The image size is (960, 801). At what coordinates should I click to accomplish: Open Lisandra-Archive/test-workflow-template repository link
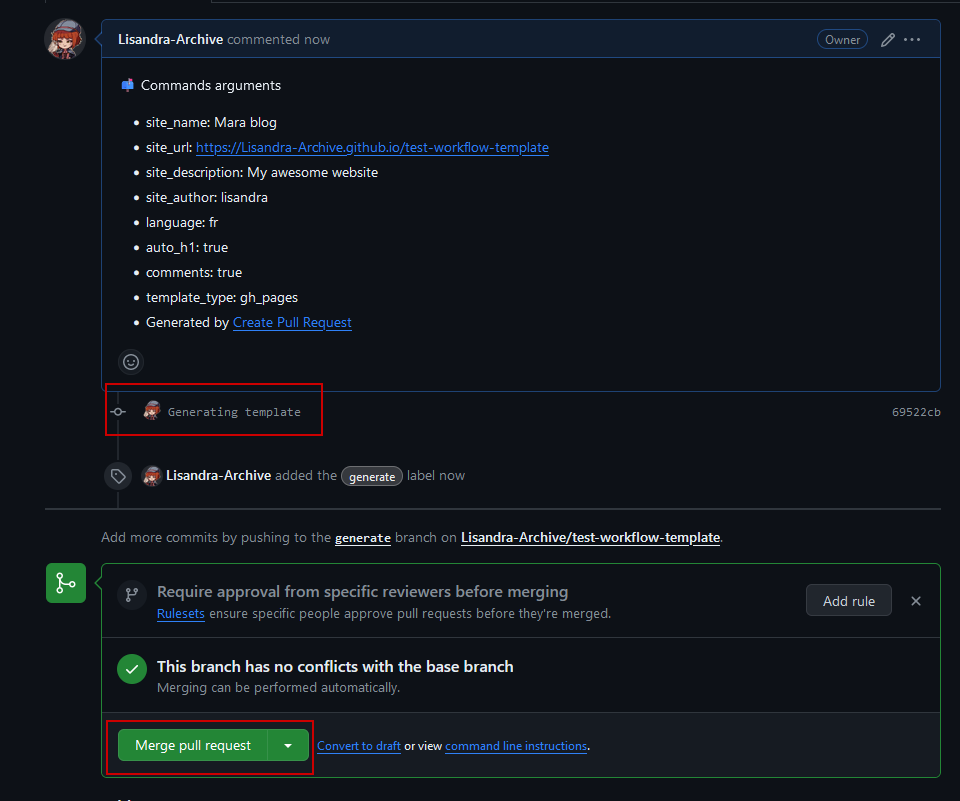[x=590, y=538]
